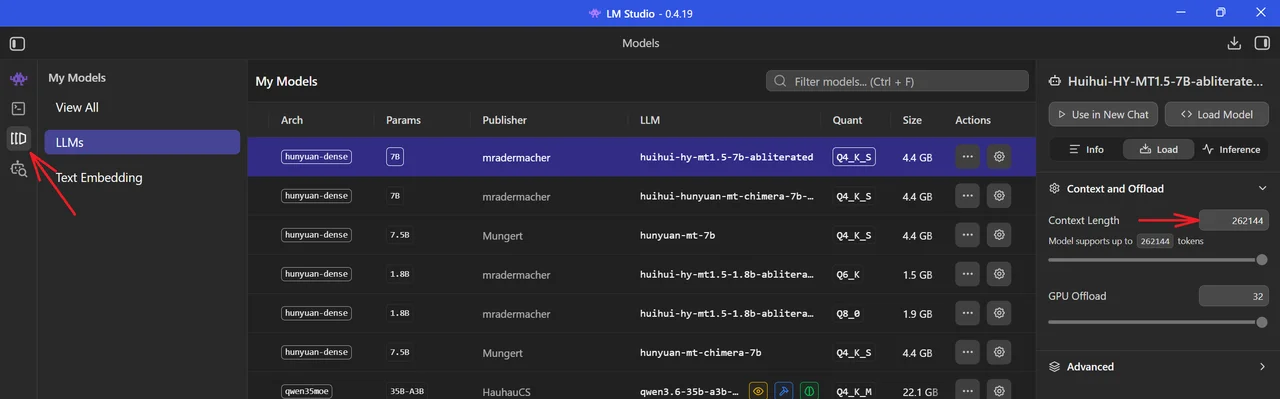Open more actions for huihui-hy-mt1.5-7b-abliterated row
This screenshot has width=1280, height=399.
coord(967,157)
